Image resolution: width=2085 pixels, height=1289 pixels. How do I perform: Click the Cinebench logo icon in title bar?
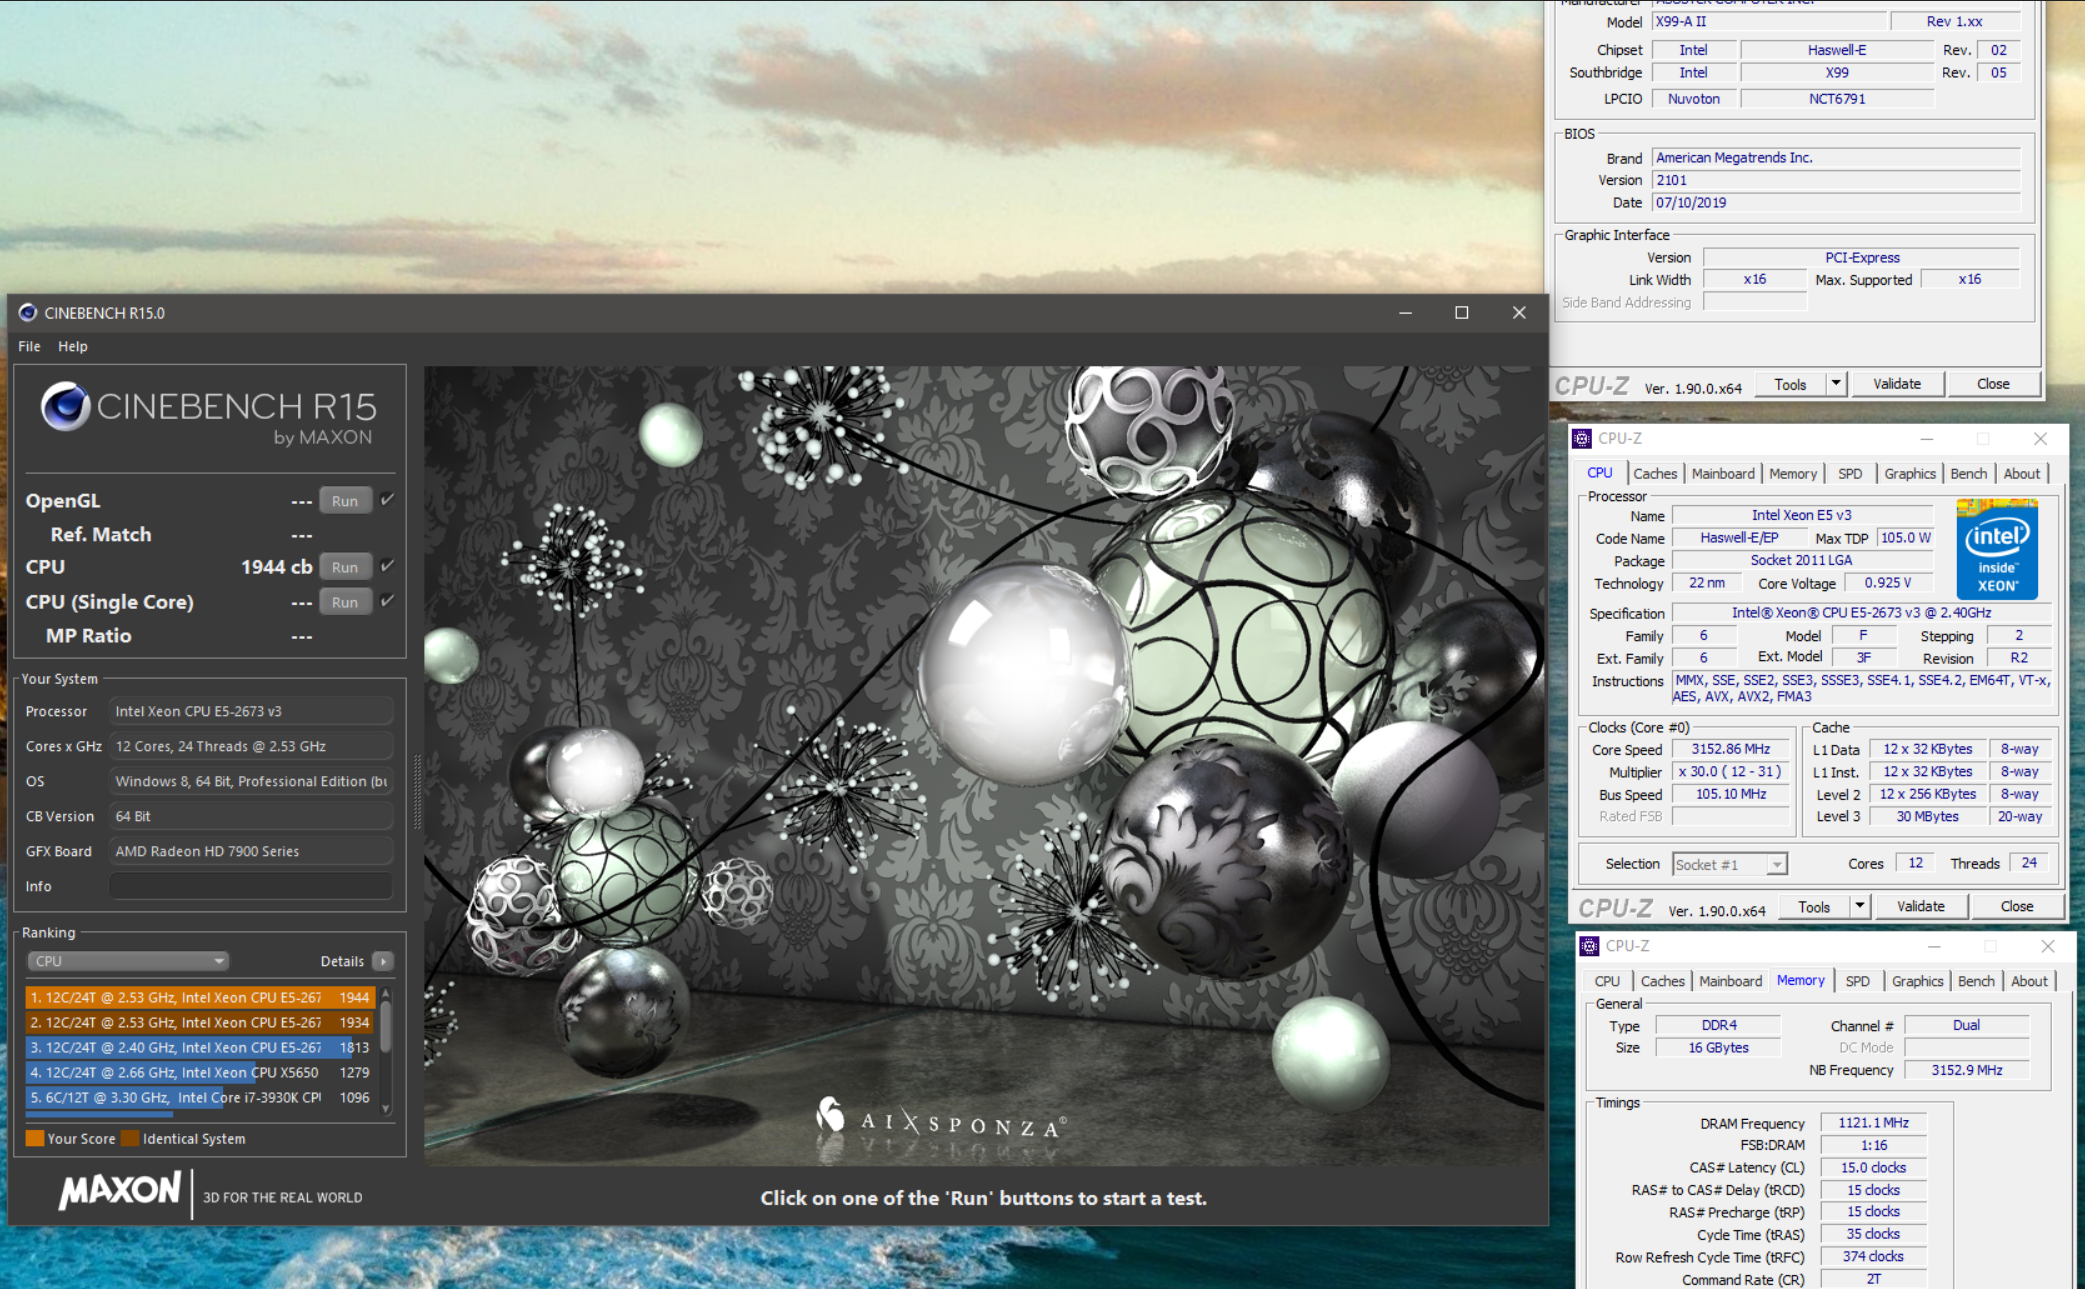point(28,313)
